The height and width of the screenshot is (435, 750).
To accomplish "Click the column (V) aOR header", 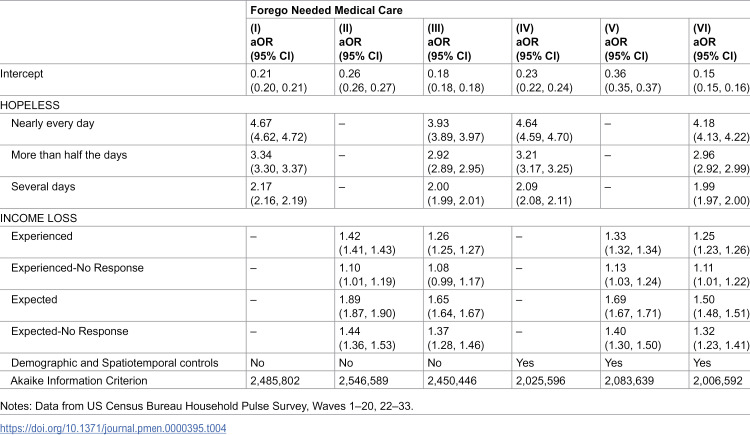I will (626, 42).
